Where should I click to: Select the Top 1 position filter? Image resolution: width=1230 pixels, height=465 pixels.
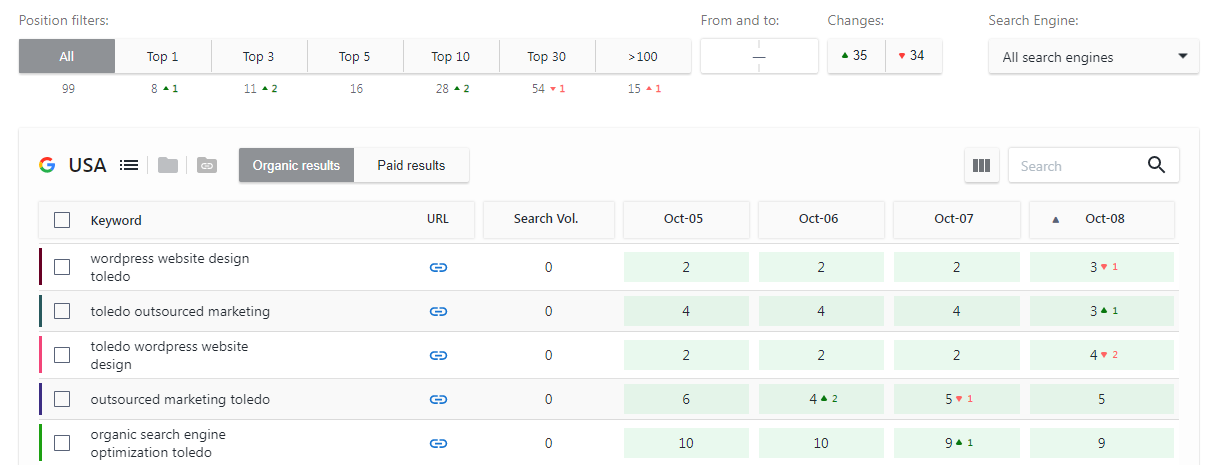163,56
